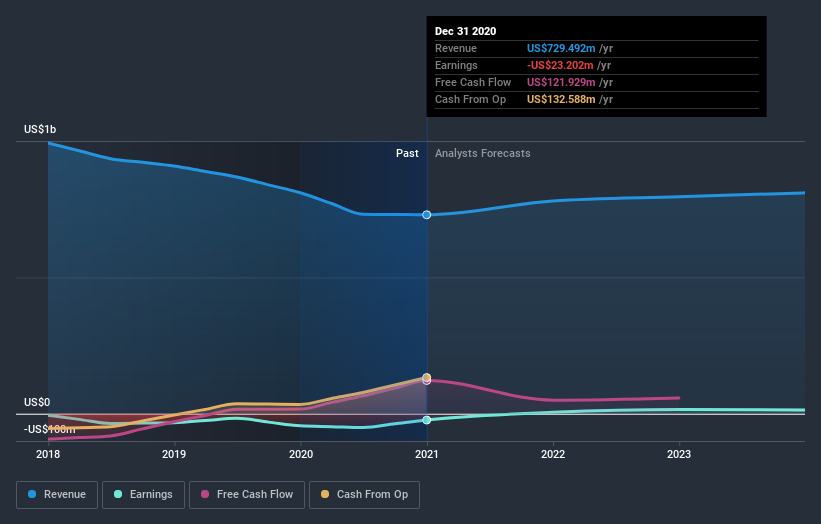Viewport: 821px width, 524px height.
Task: Click the US$121.929m free cash flow value
Action: point(561,82)
